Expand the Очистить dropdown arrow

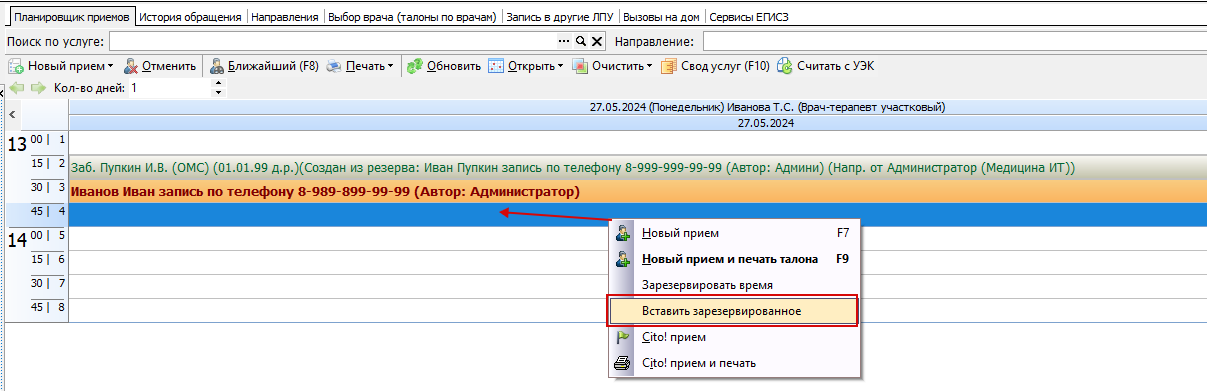[649, 67]
